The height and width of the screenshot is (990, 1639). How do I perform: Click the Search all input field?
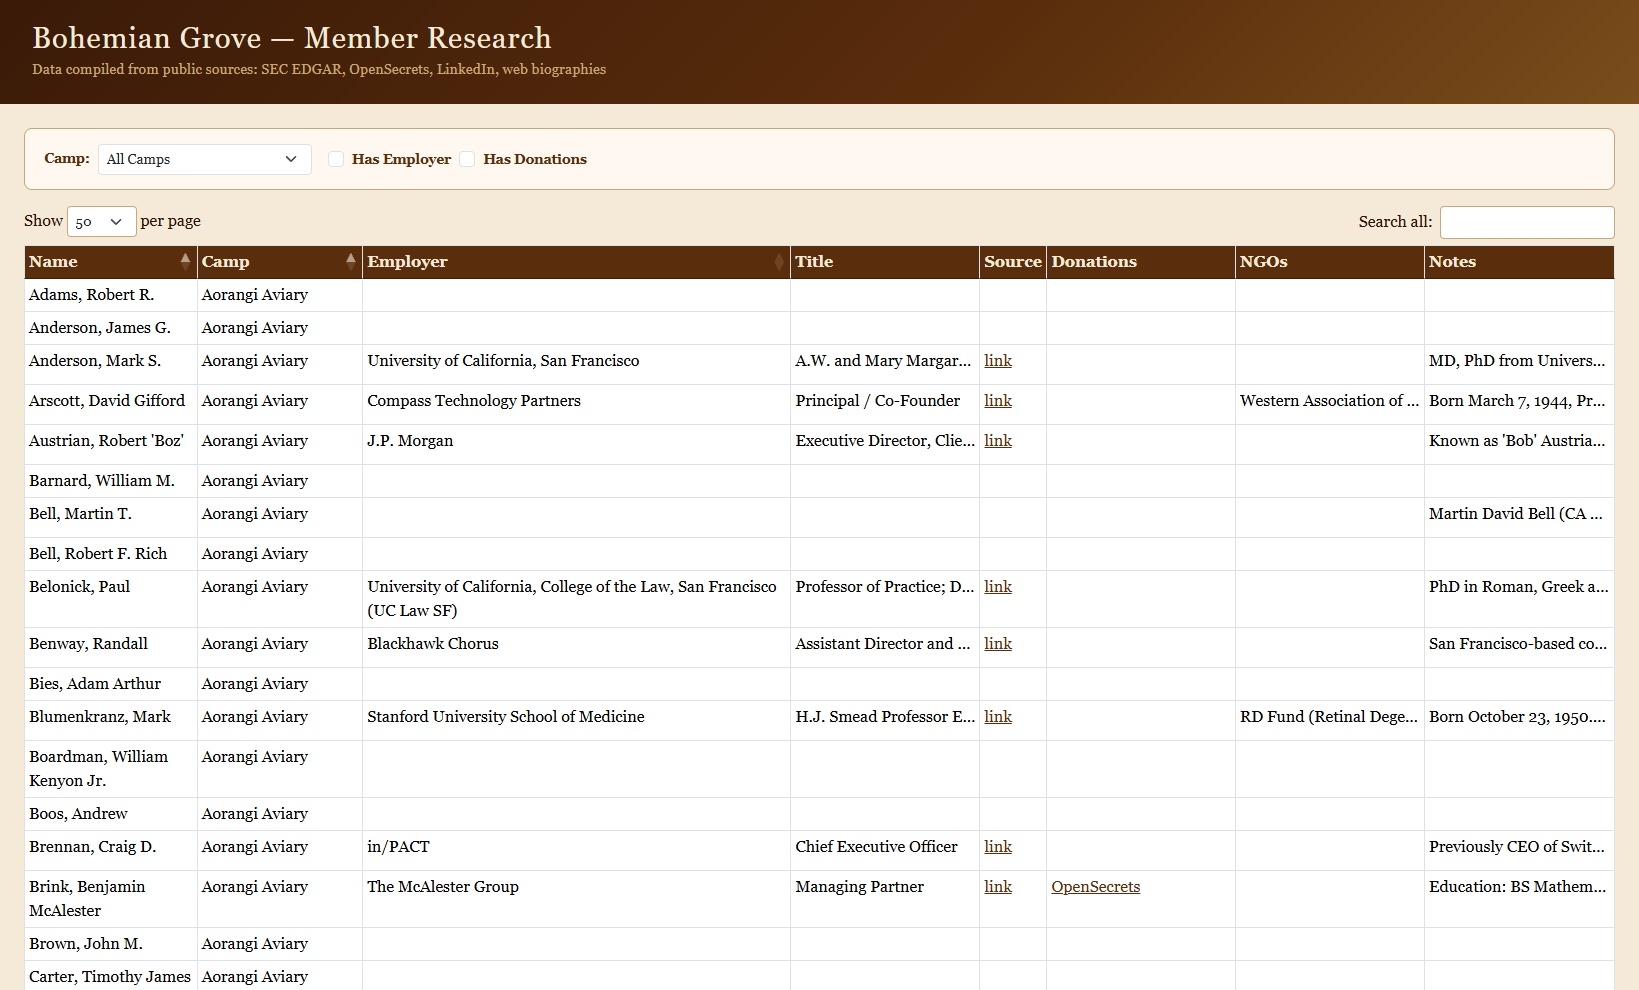[1526, 222]
